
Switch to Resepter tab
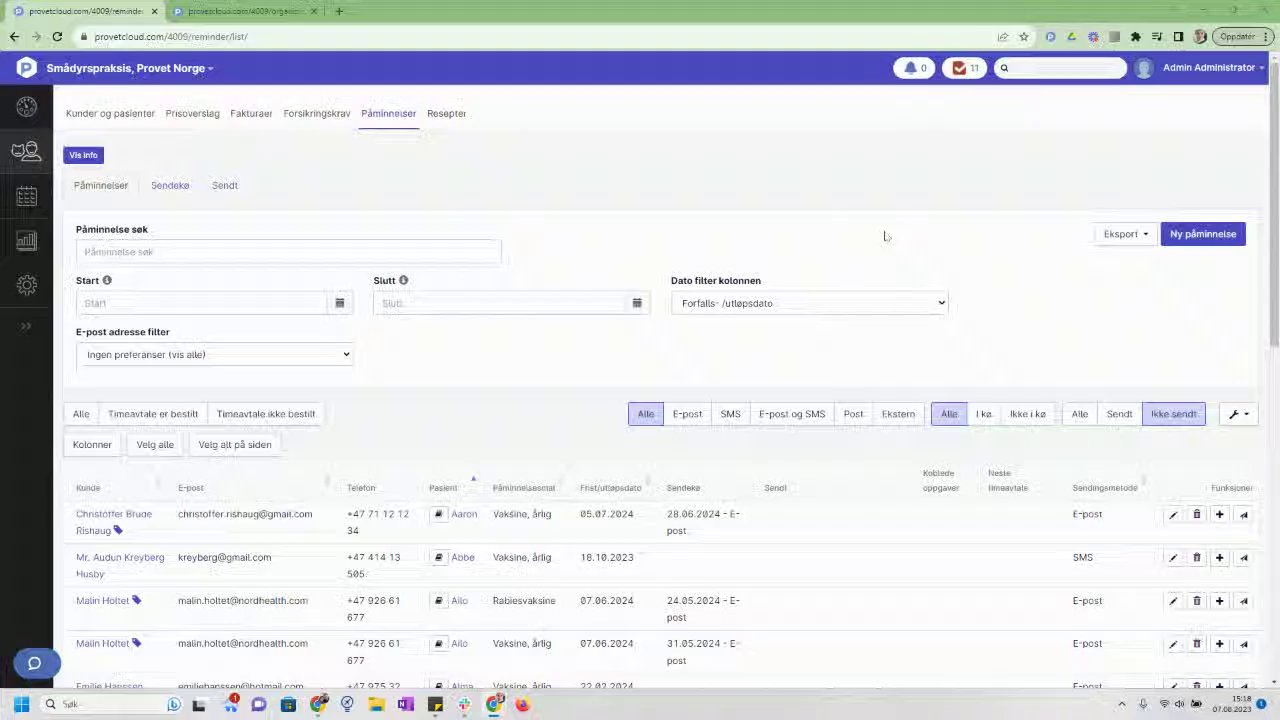446,113
